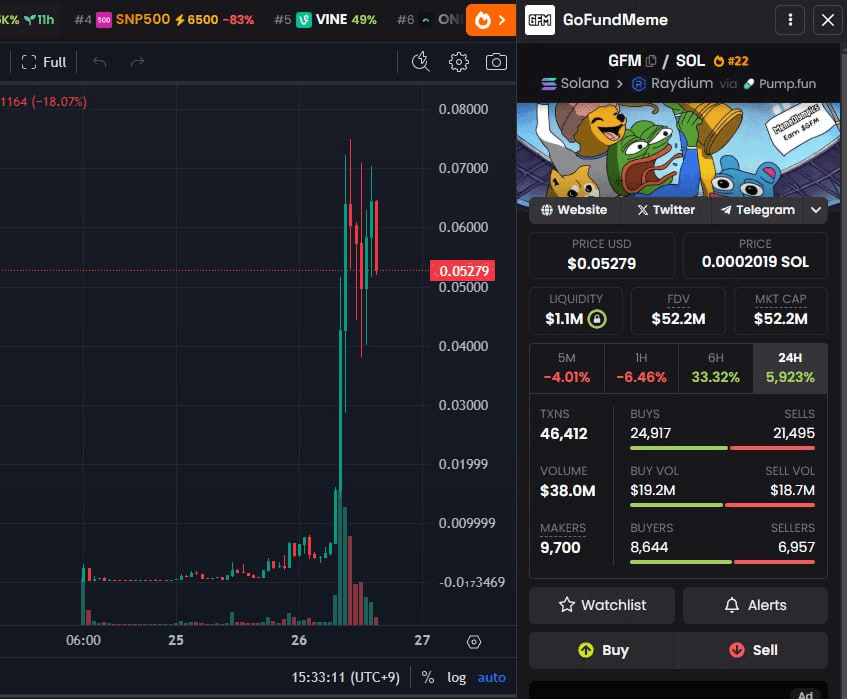
Task: Click the SELLERS count 6,957
Action: point(796,547)
